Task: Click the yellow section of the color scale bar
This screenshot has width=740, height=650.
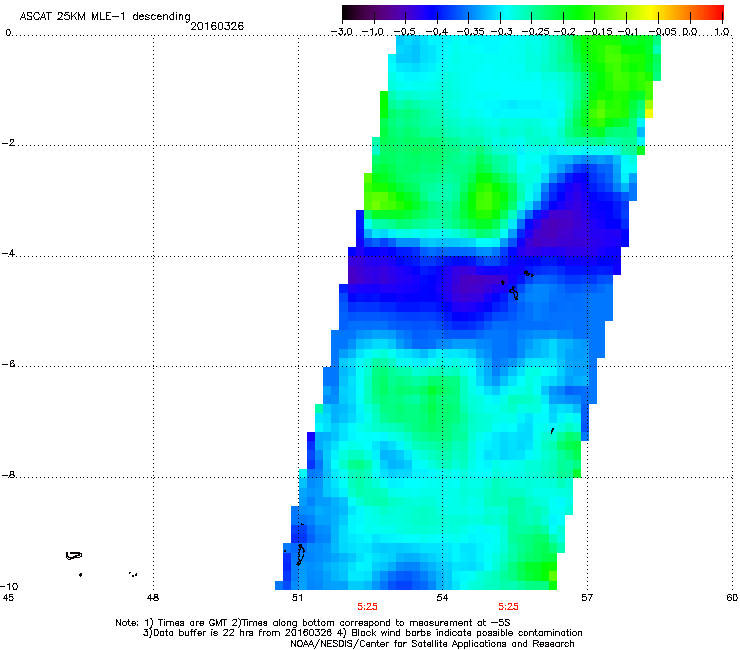Action: tap(651, 12)
